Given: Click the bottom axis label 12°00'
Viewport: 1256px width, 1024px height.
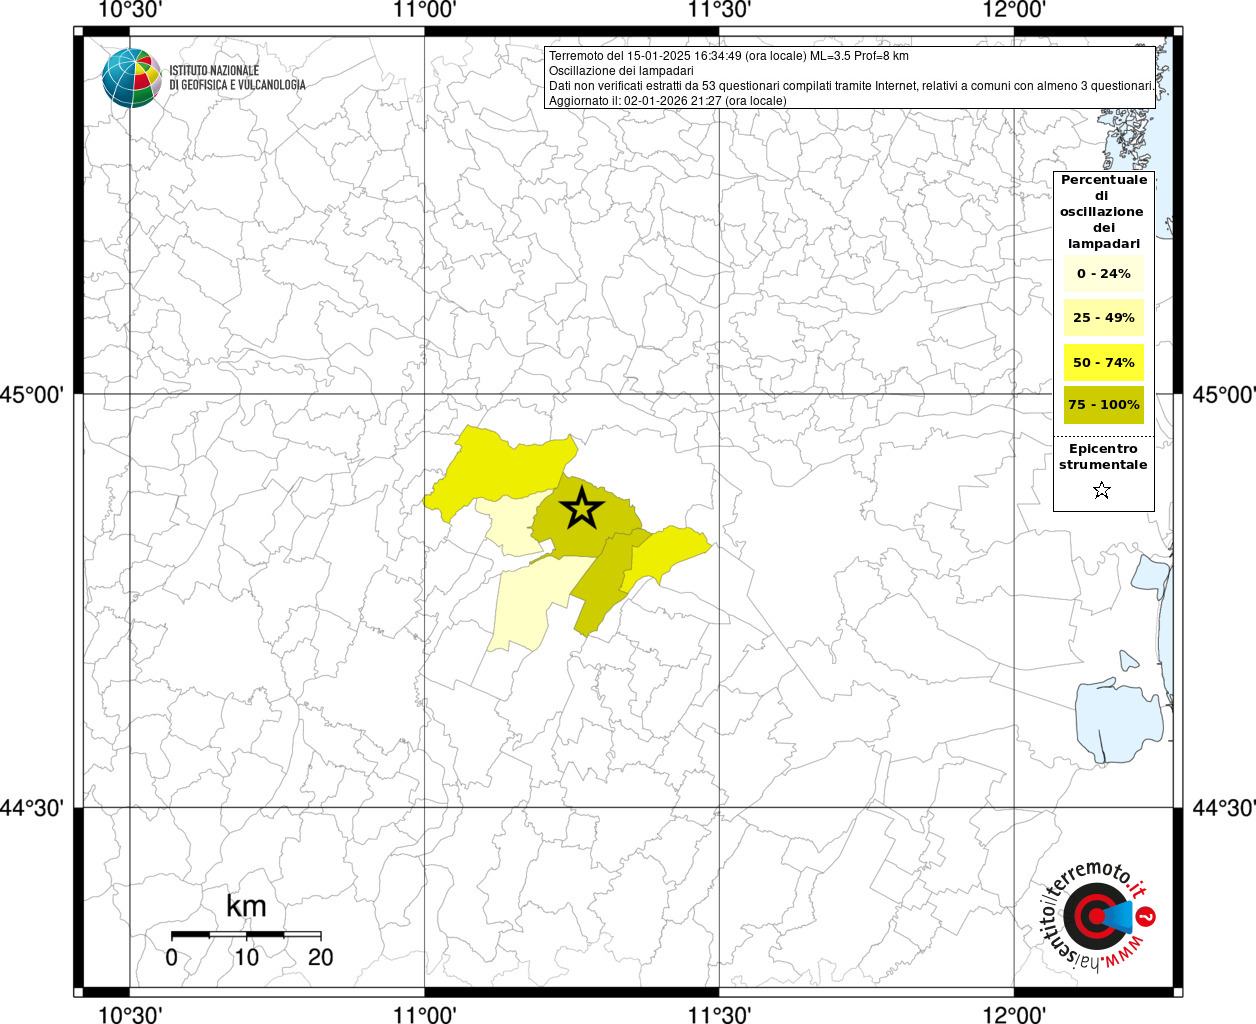Looking at the screenshot, I should click(x=1014, y=1015).
